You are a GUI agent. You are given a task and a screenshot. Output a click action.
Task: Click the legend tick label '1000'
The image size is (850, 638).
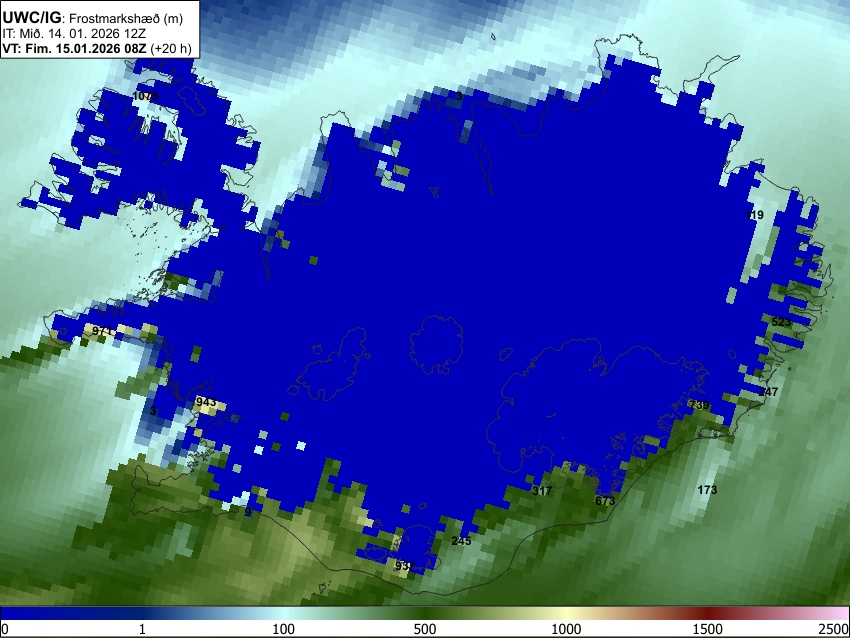click(x=566, y=629)
